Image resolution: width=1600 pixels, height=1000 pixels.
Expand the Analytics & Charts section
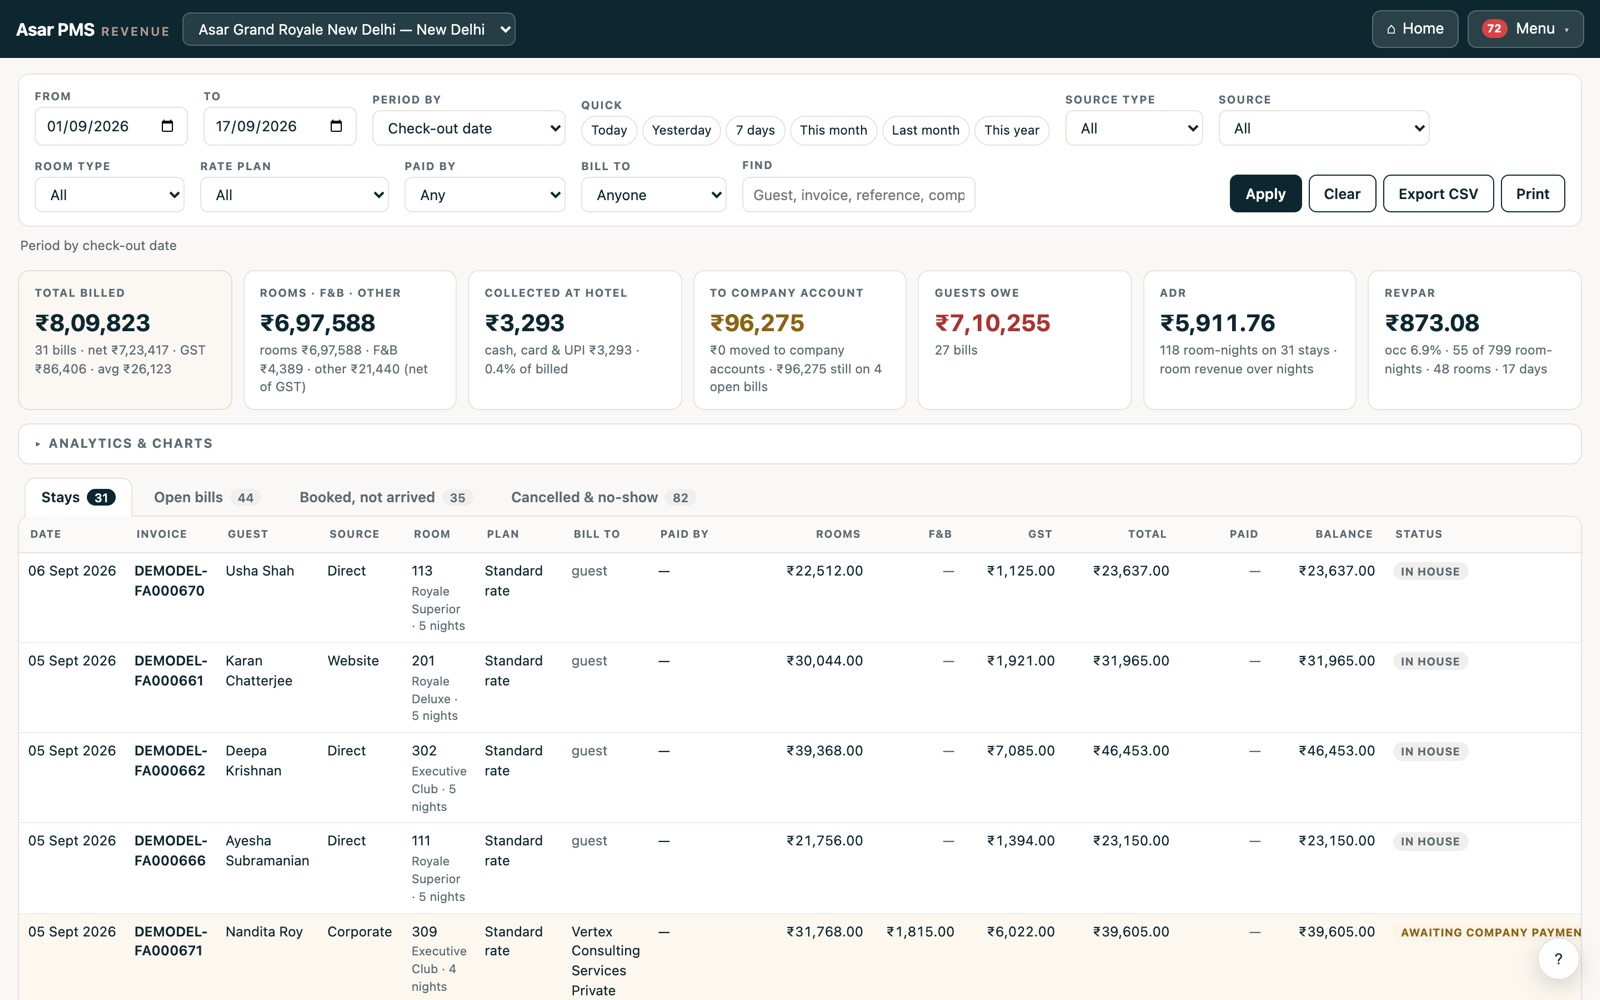pos(800,444)
